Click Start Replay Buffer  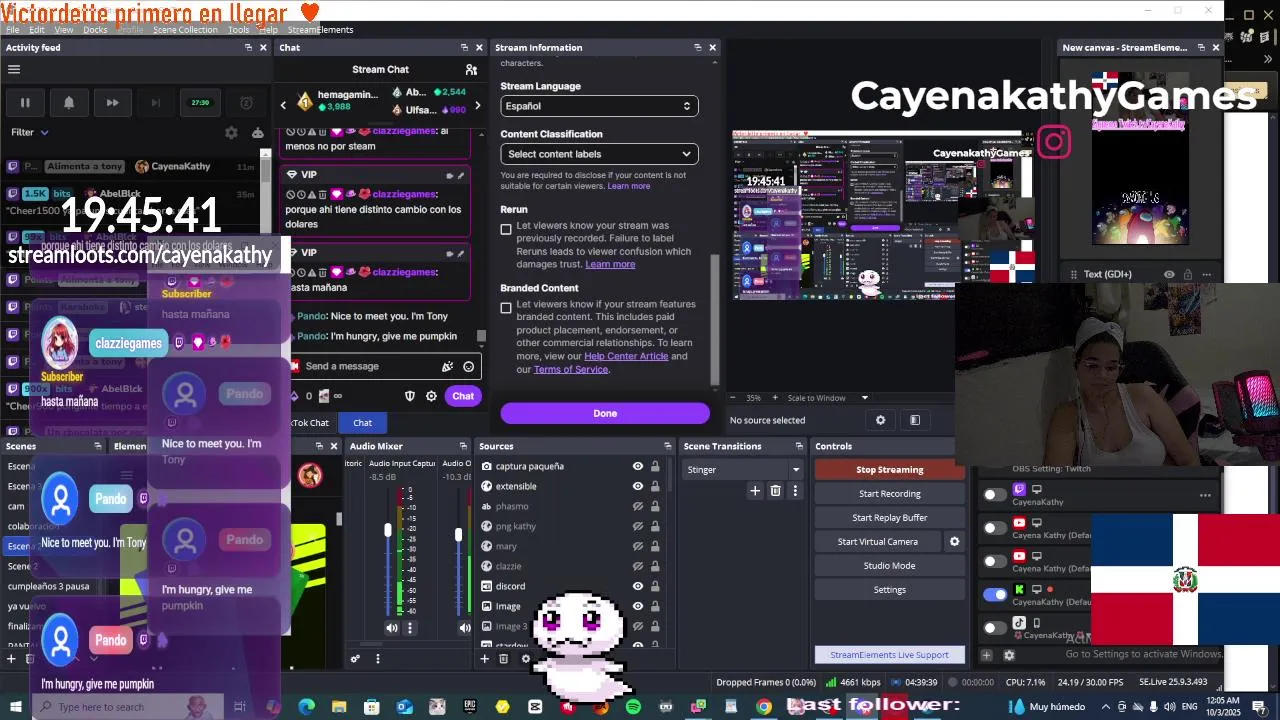(889, 518)
